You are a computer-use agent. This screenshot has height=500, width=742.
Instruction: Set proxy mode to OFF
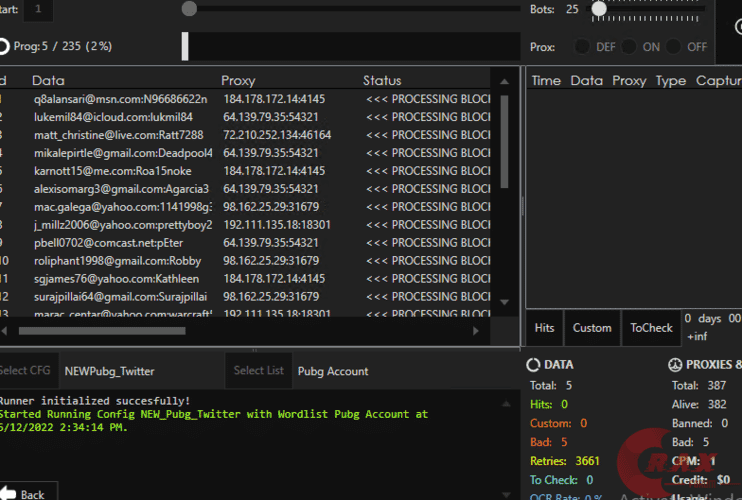tap(674, 47)
